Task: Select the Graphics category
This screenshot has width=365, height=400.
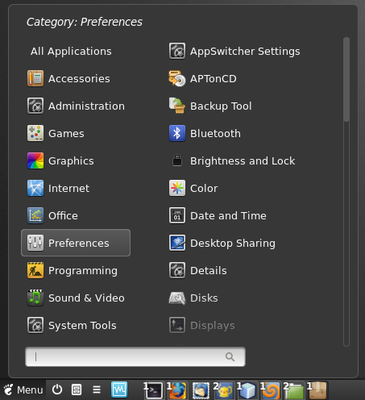Action: [x=61, y=161]
